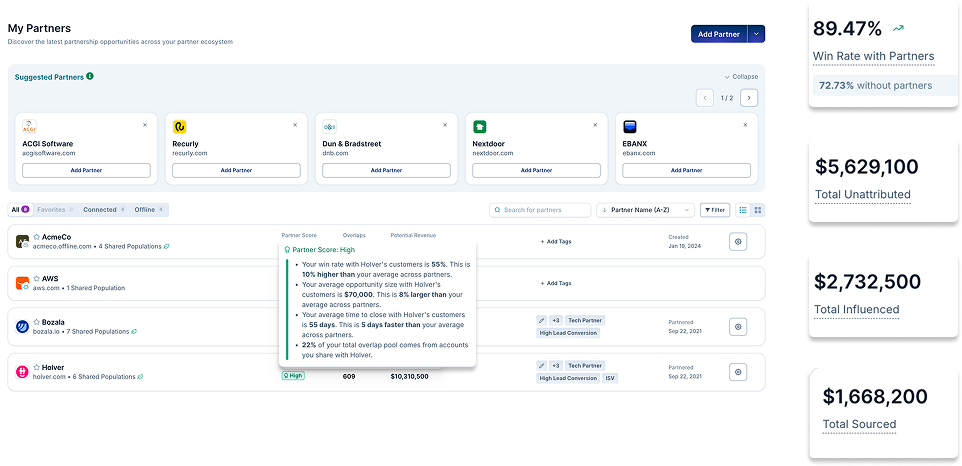Click the AcmeCo partner logo
Image resolution: width=962 pixels, height=466 pixels.
point(23,242)
